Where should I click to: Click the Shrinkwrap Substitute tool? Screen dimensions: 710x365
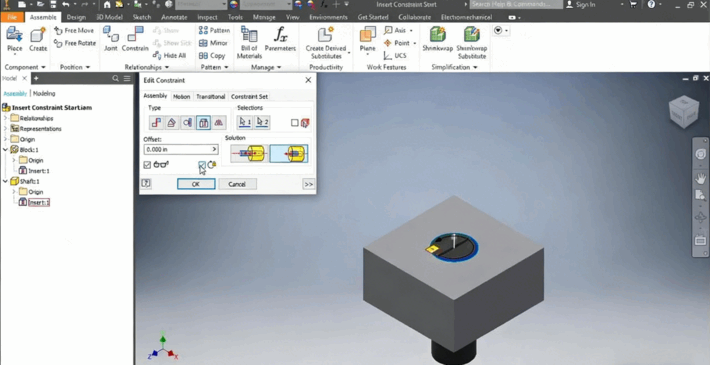(x=472, y=43)
